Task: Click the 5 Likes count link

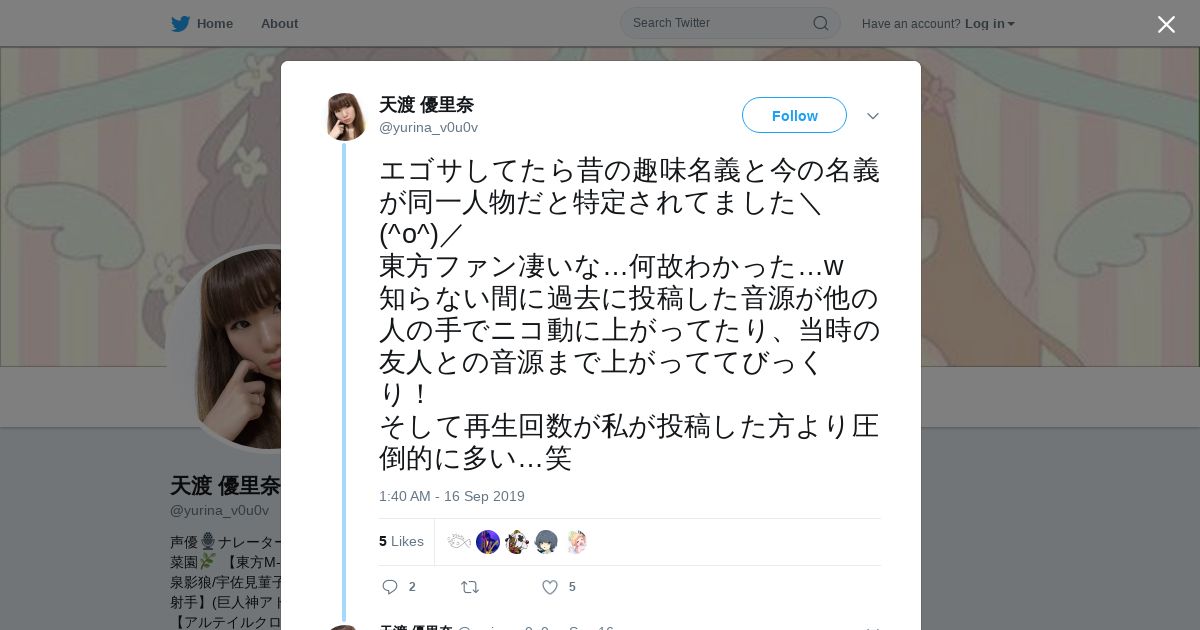Action: pyautogui.click(x=401, y=541)
